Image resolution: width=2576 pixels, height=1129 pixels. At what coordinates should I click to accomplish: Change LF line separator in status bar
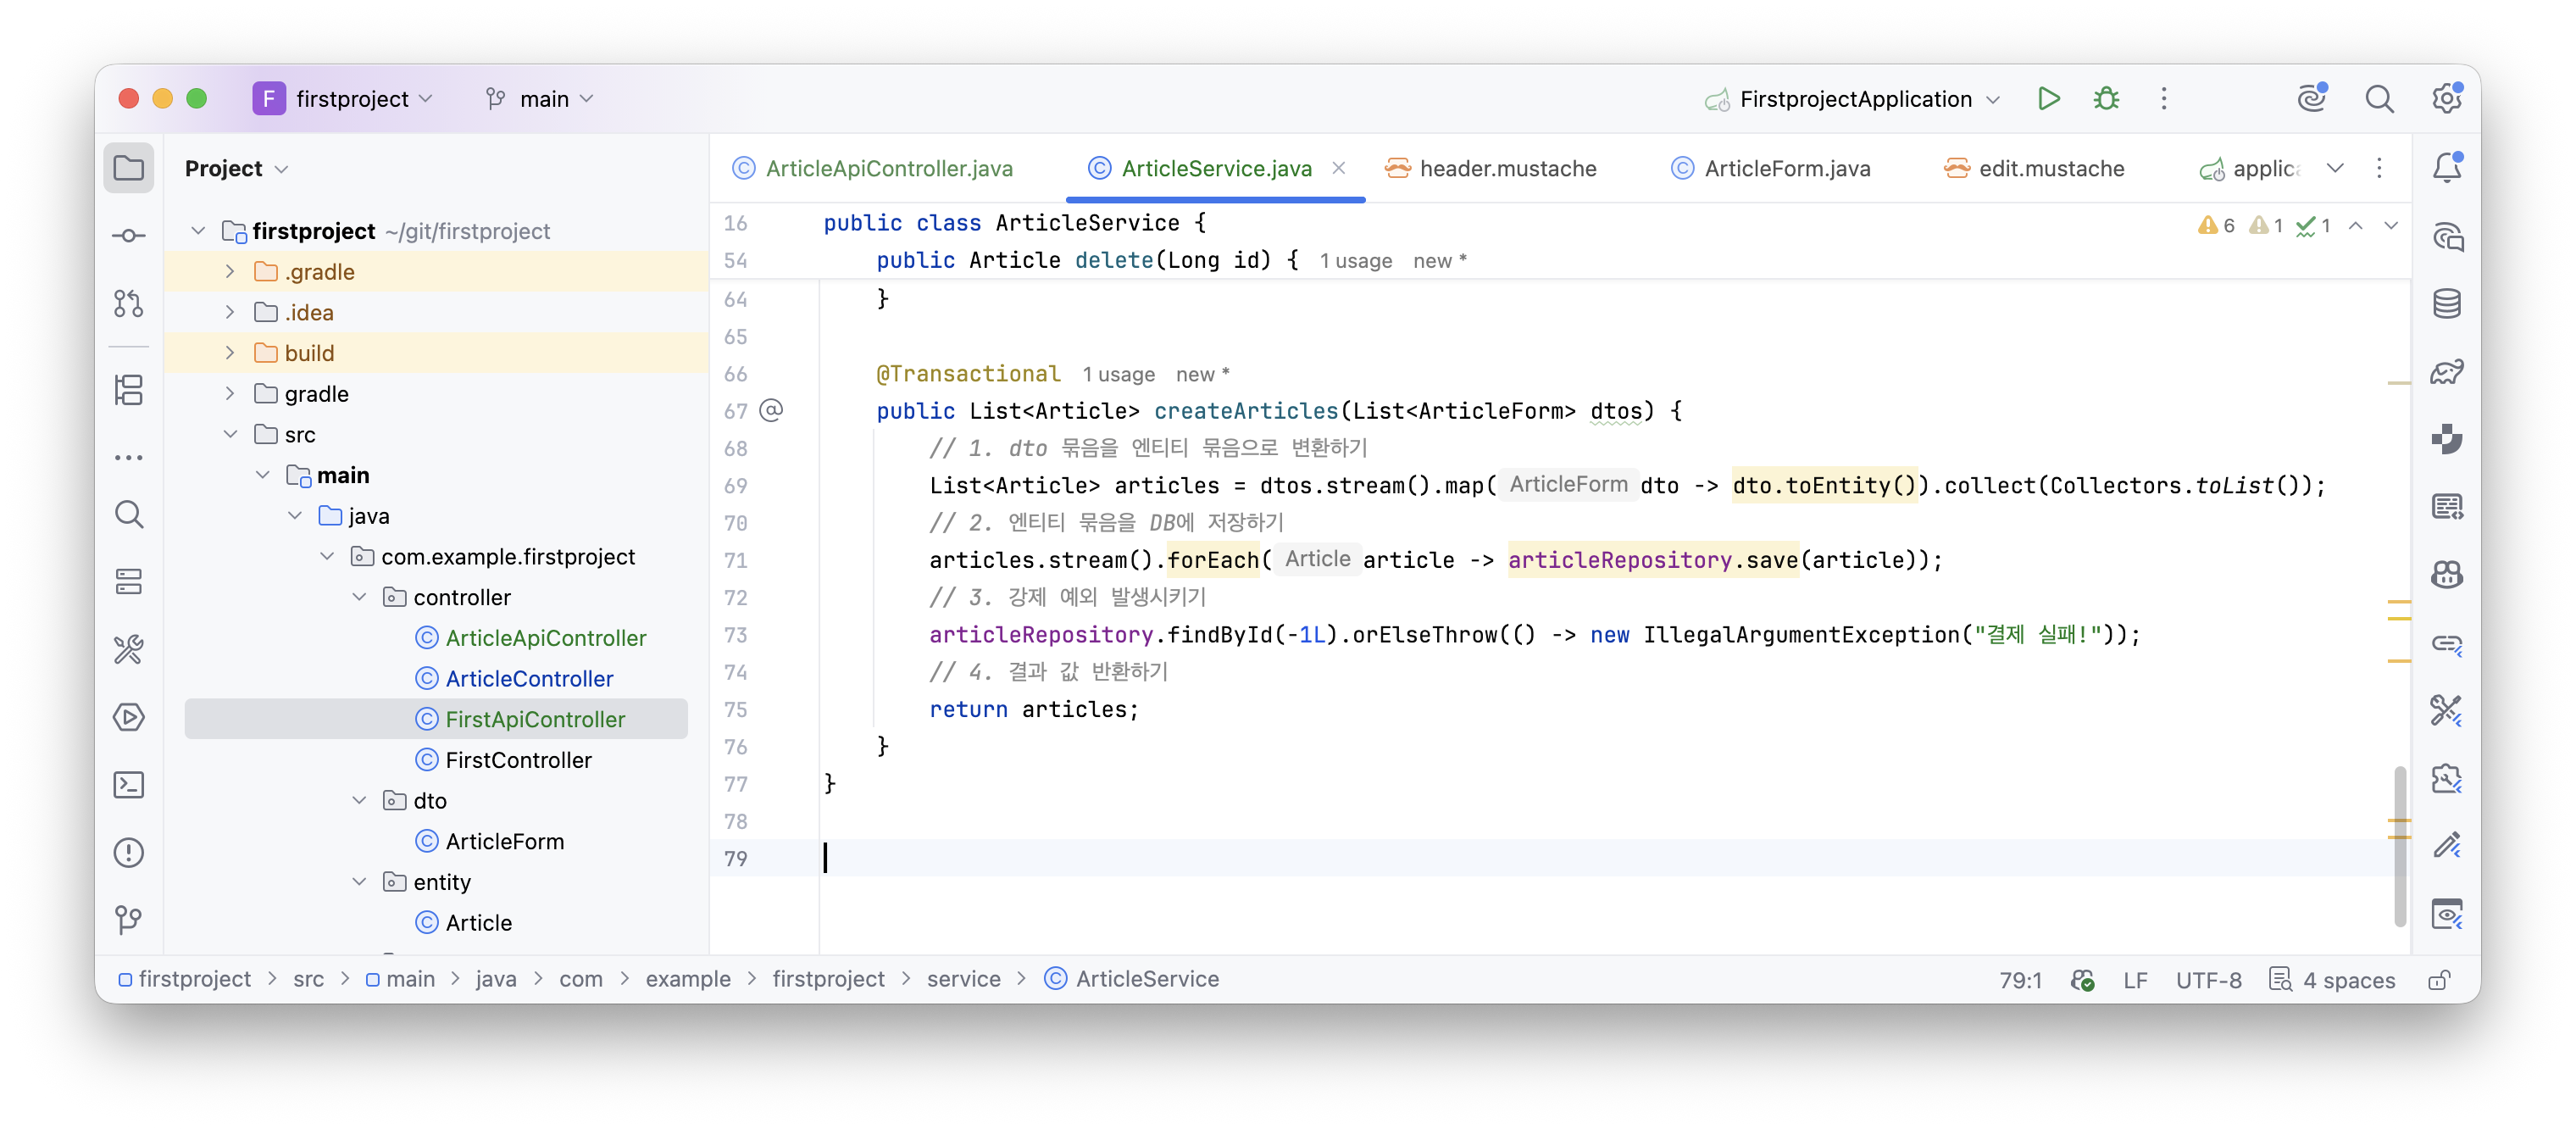click(2135, 980)
